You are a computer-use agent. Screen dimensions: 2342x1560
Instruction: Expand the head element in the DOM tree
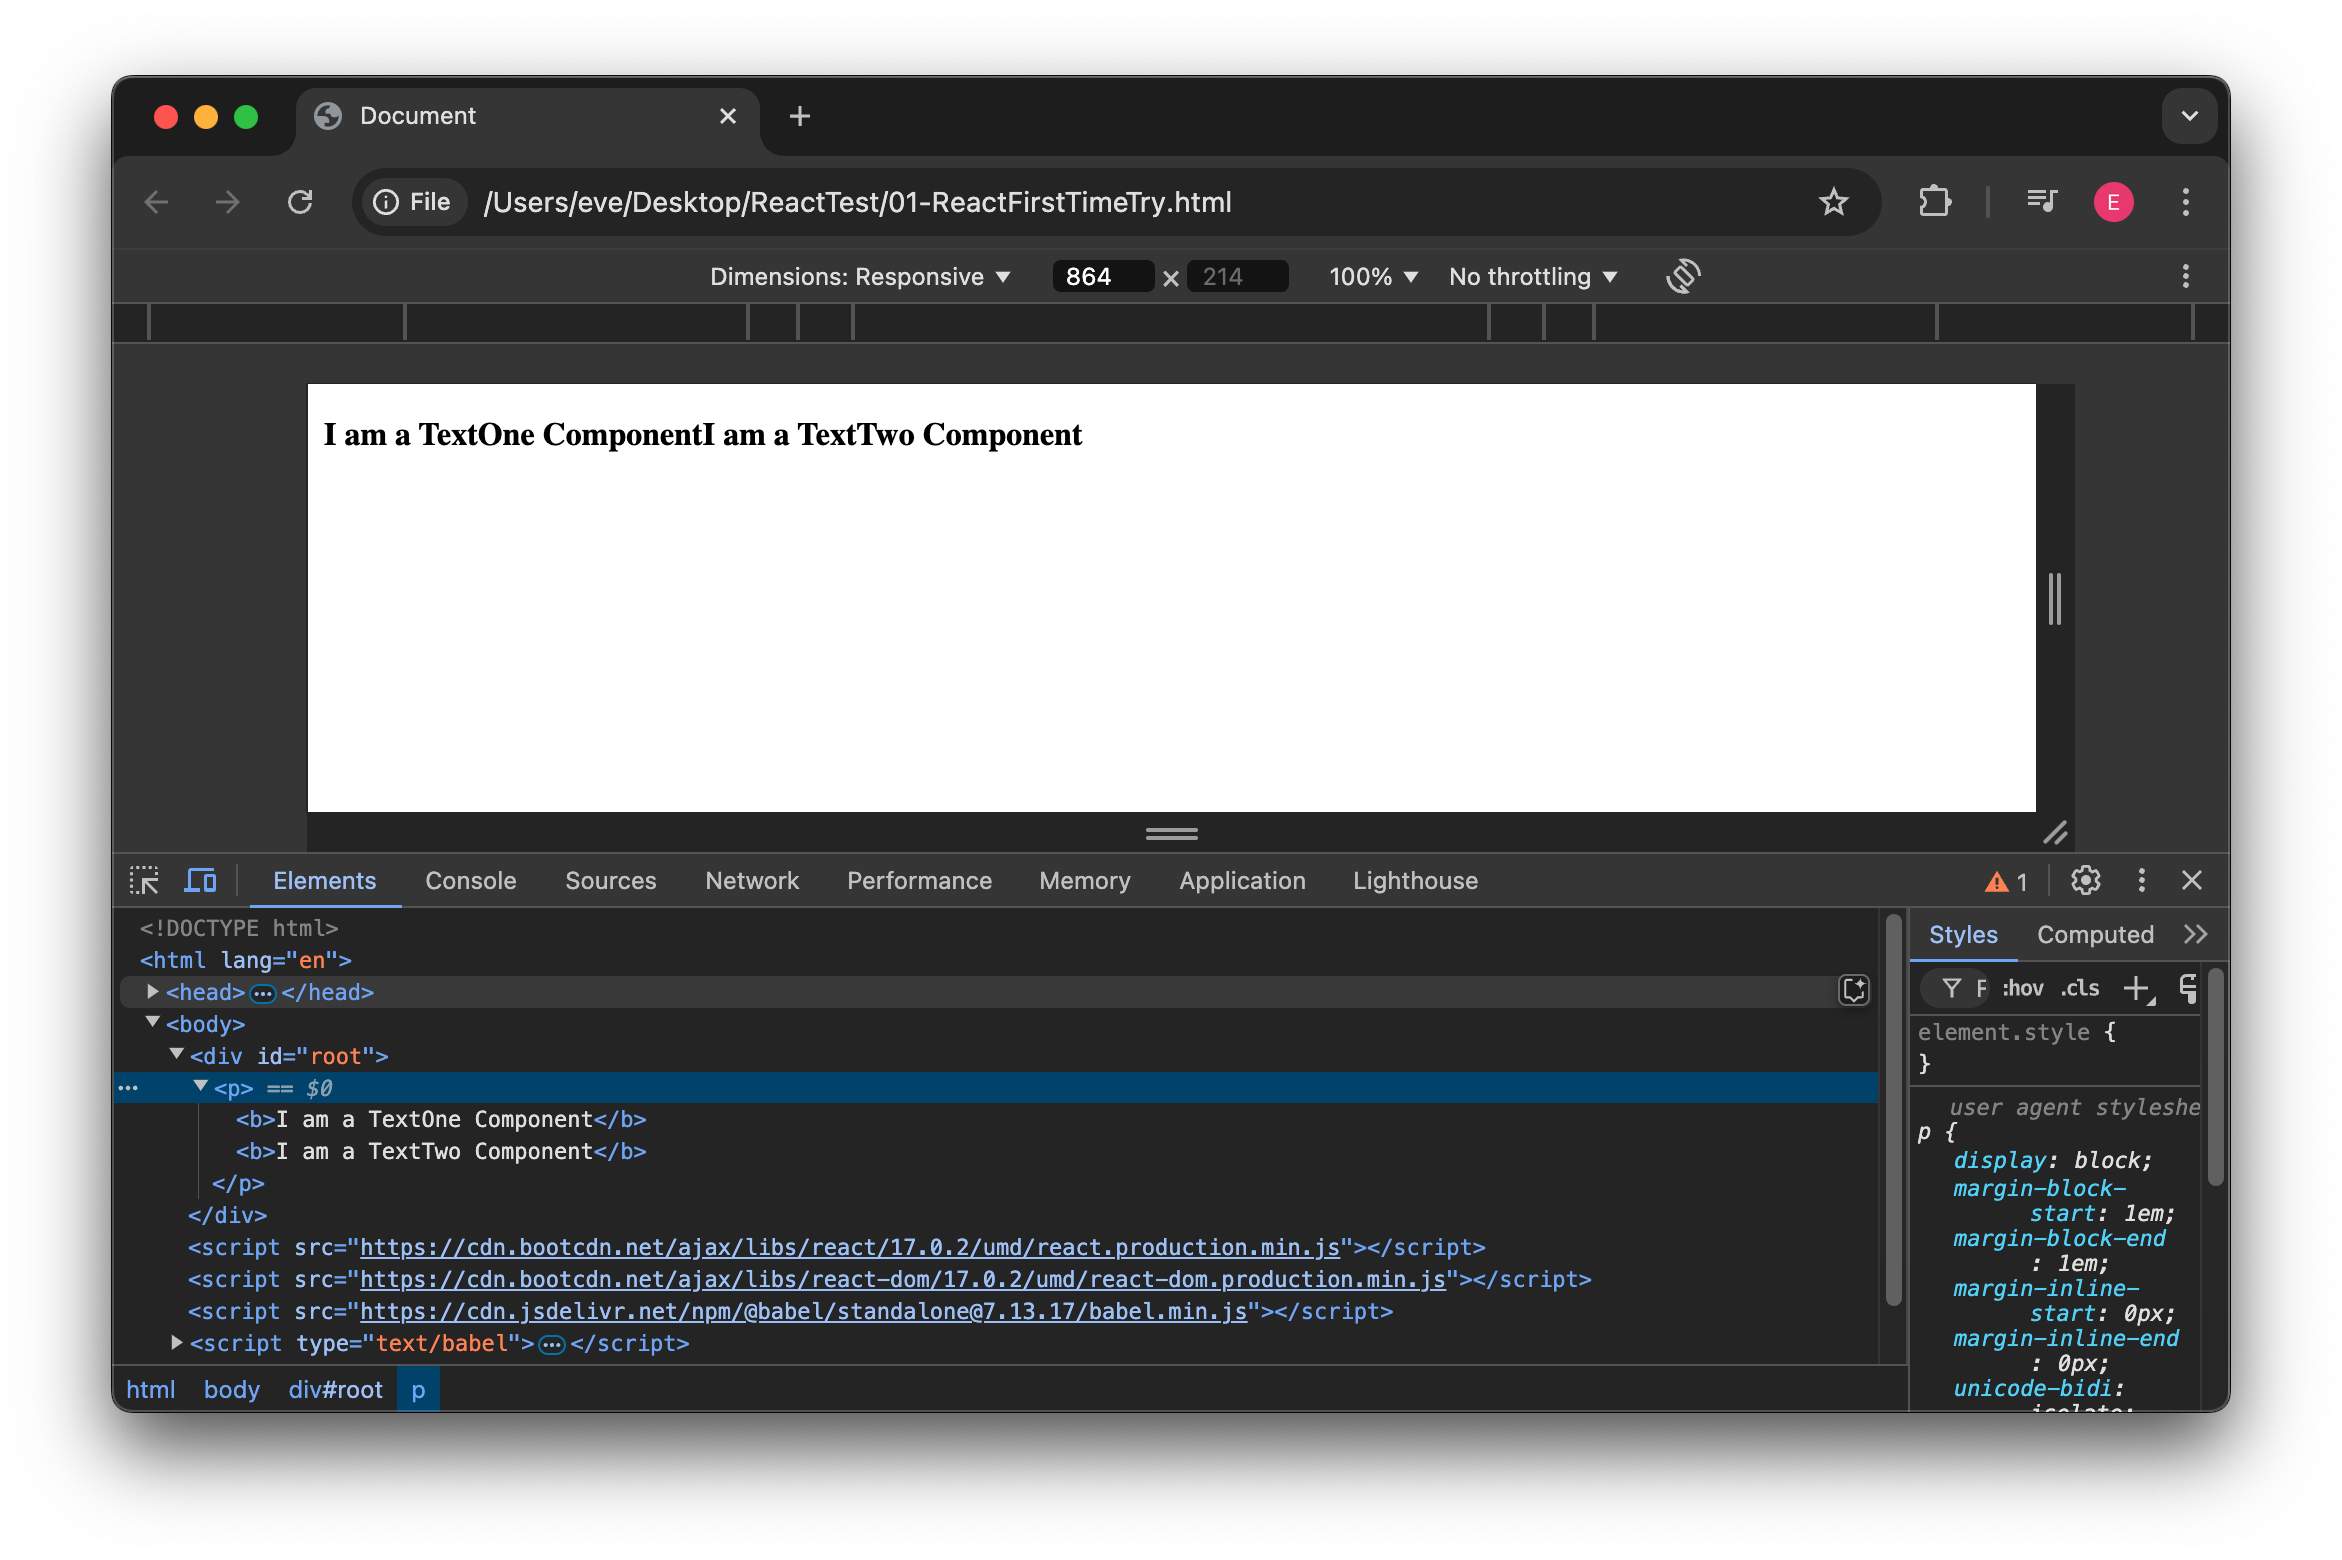click(152, 992)
